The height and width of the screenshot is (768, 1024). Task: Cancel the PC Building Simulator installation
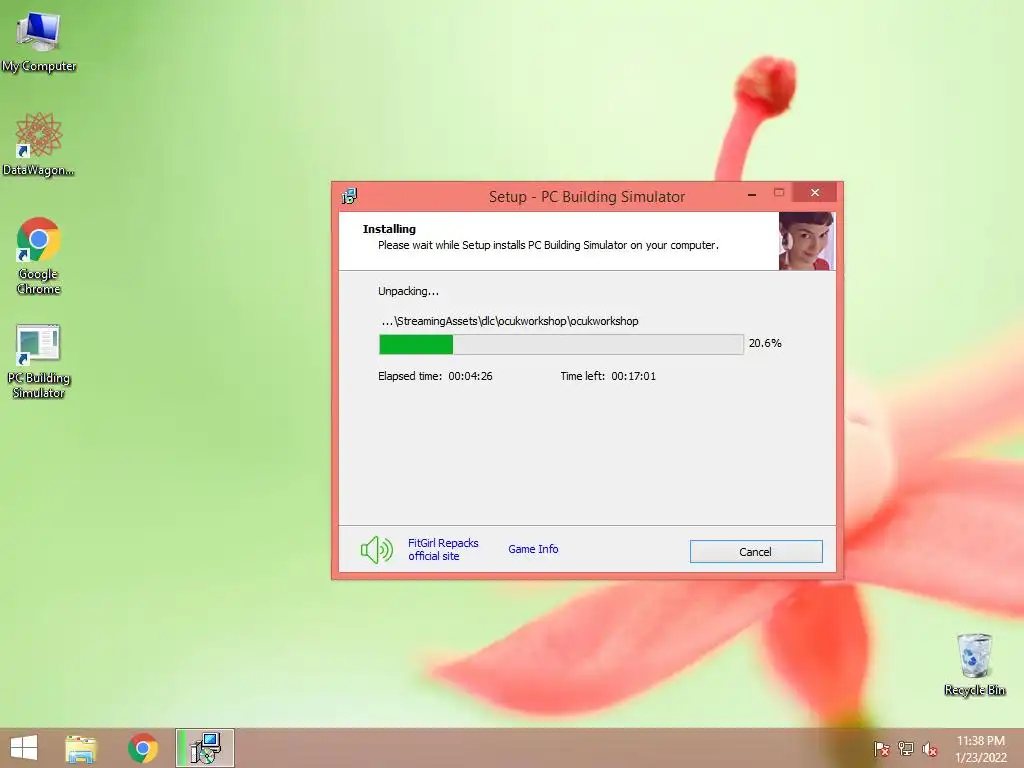(756, 552)
